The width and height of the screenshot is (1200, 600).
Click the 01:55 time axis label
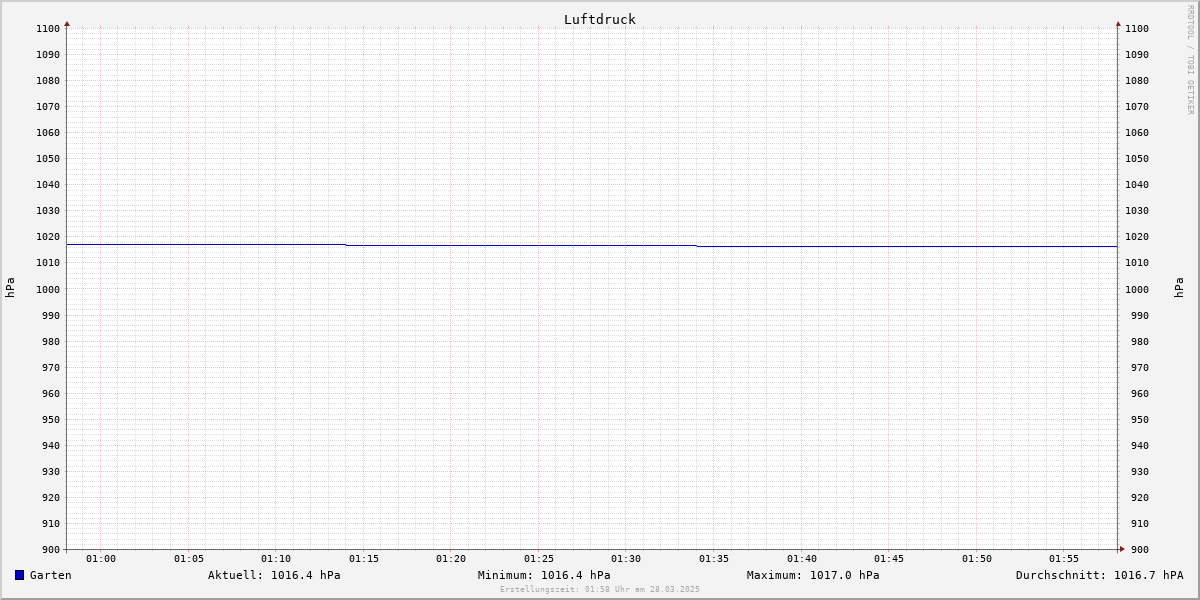coord(1064,559)
